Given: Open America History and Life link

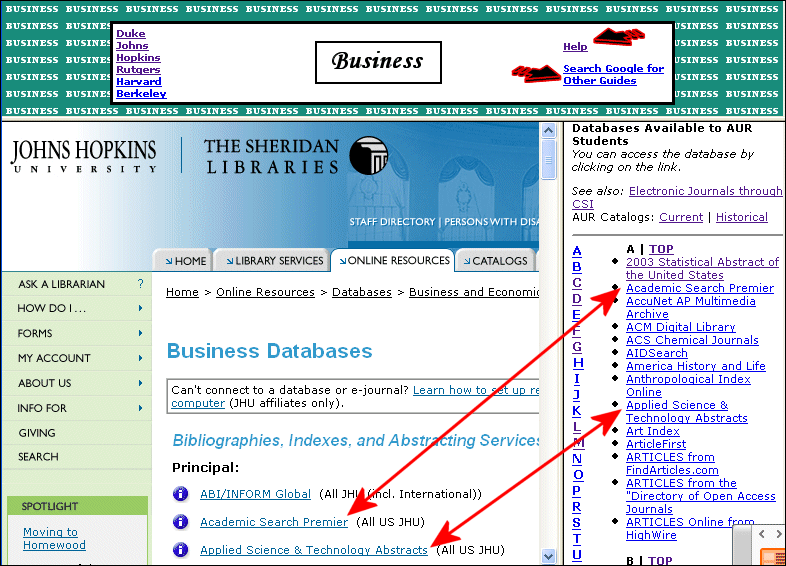Looking at the screenshot, I should (696, 366).
